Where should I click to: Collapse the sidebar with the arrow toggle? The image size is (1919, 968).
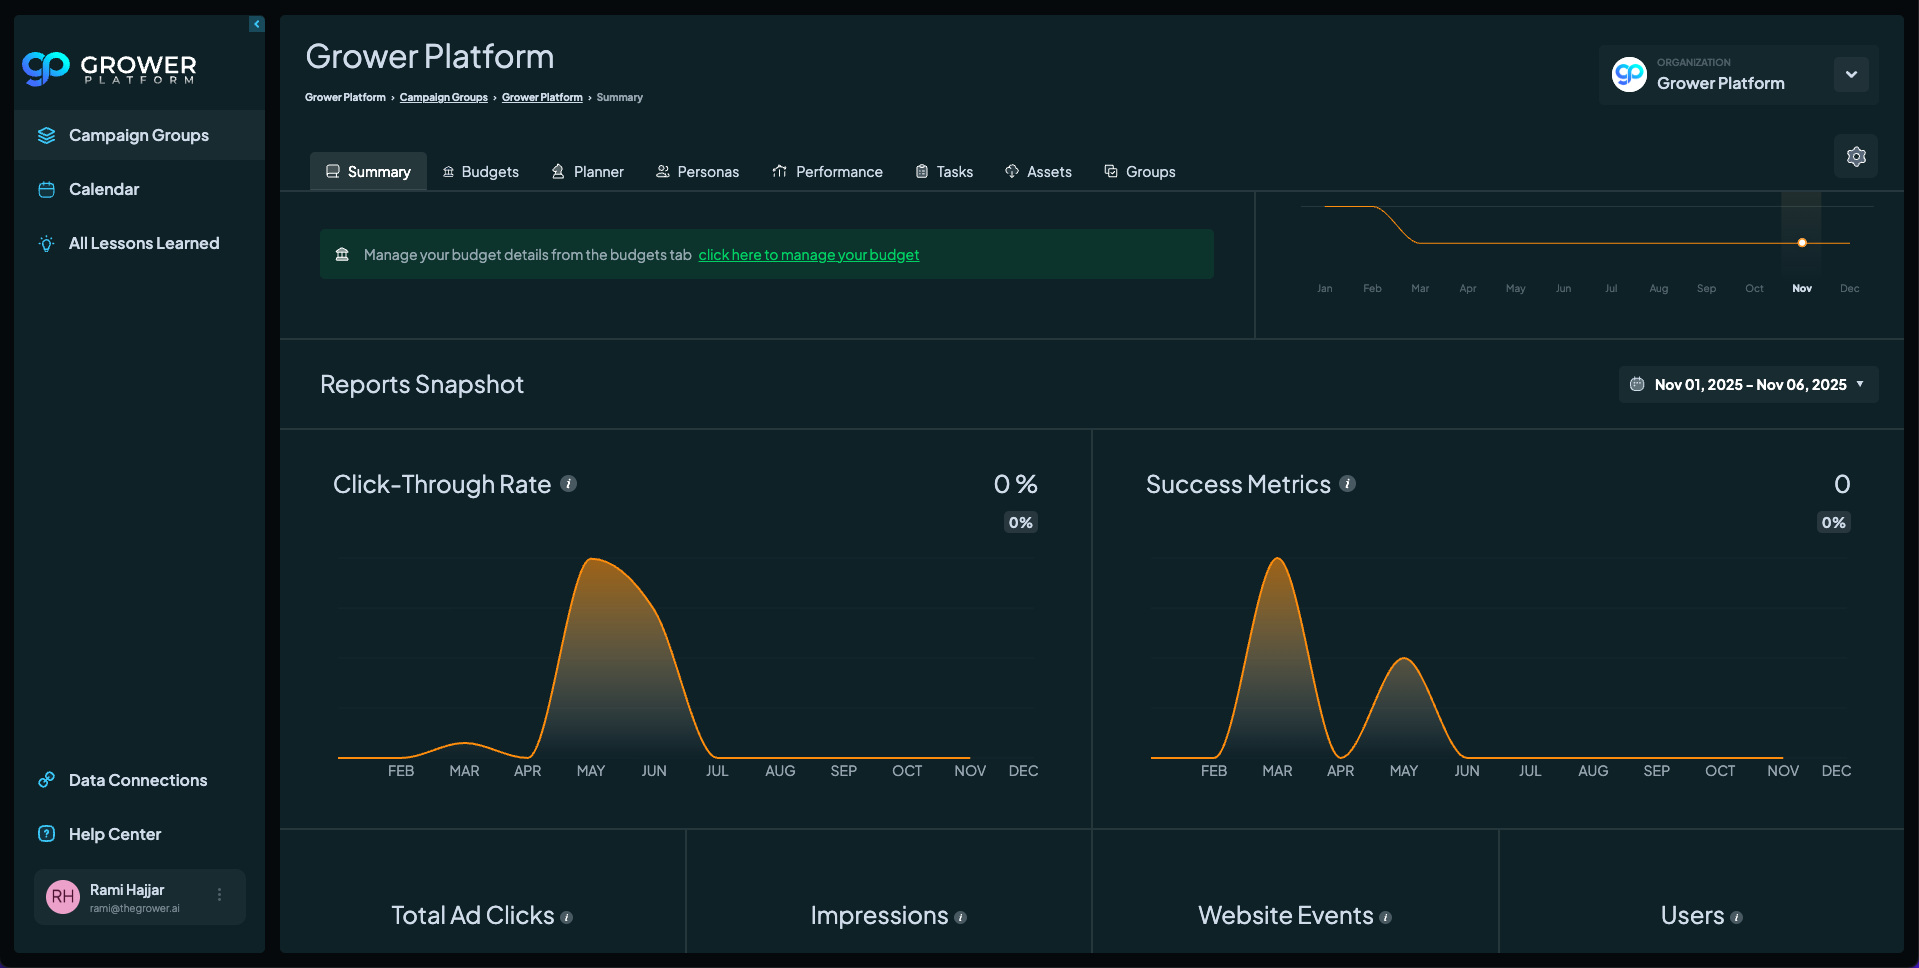pyautogui.click(x=257, y=24)
